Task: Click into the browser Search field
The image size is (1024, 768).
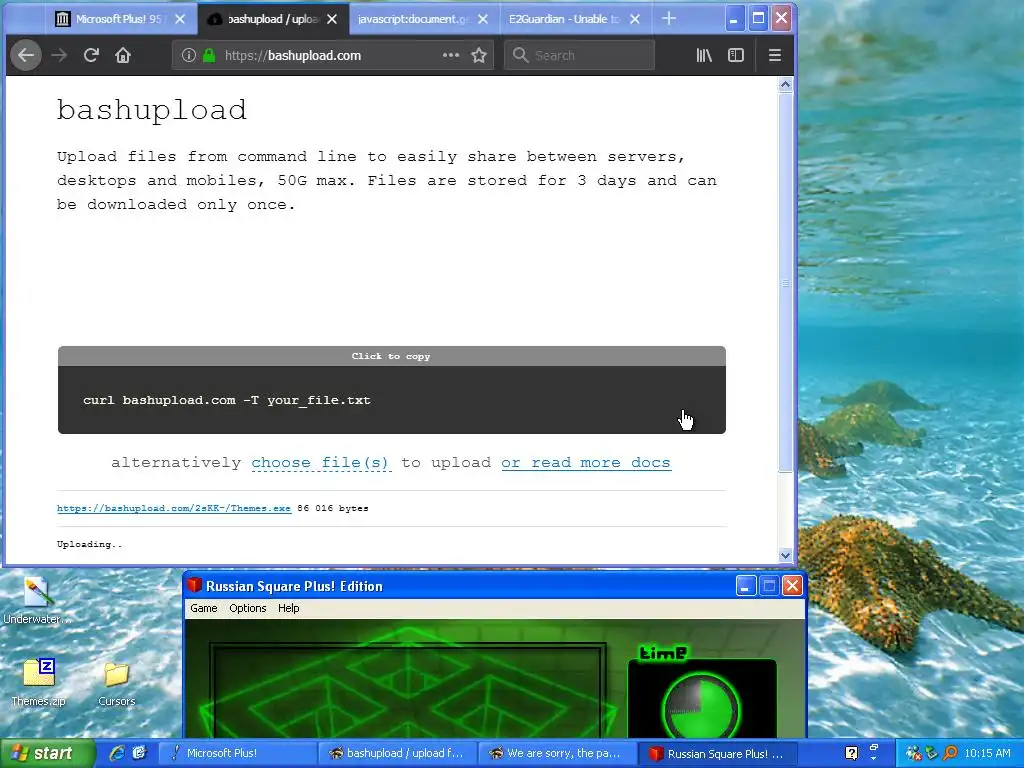Action: [579, 56]
